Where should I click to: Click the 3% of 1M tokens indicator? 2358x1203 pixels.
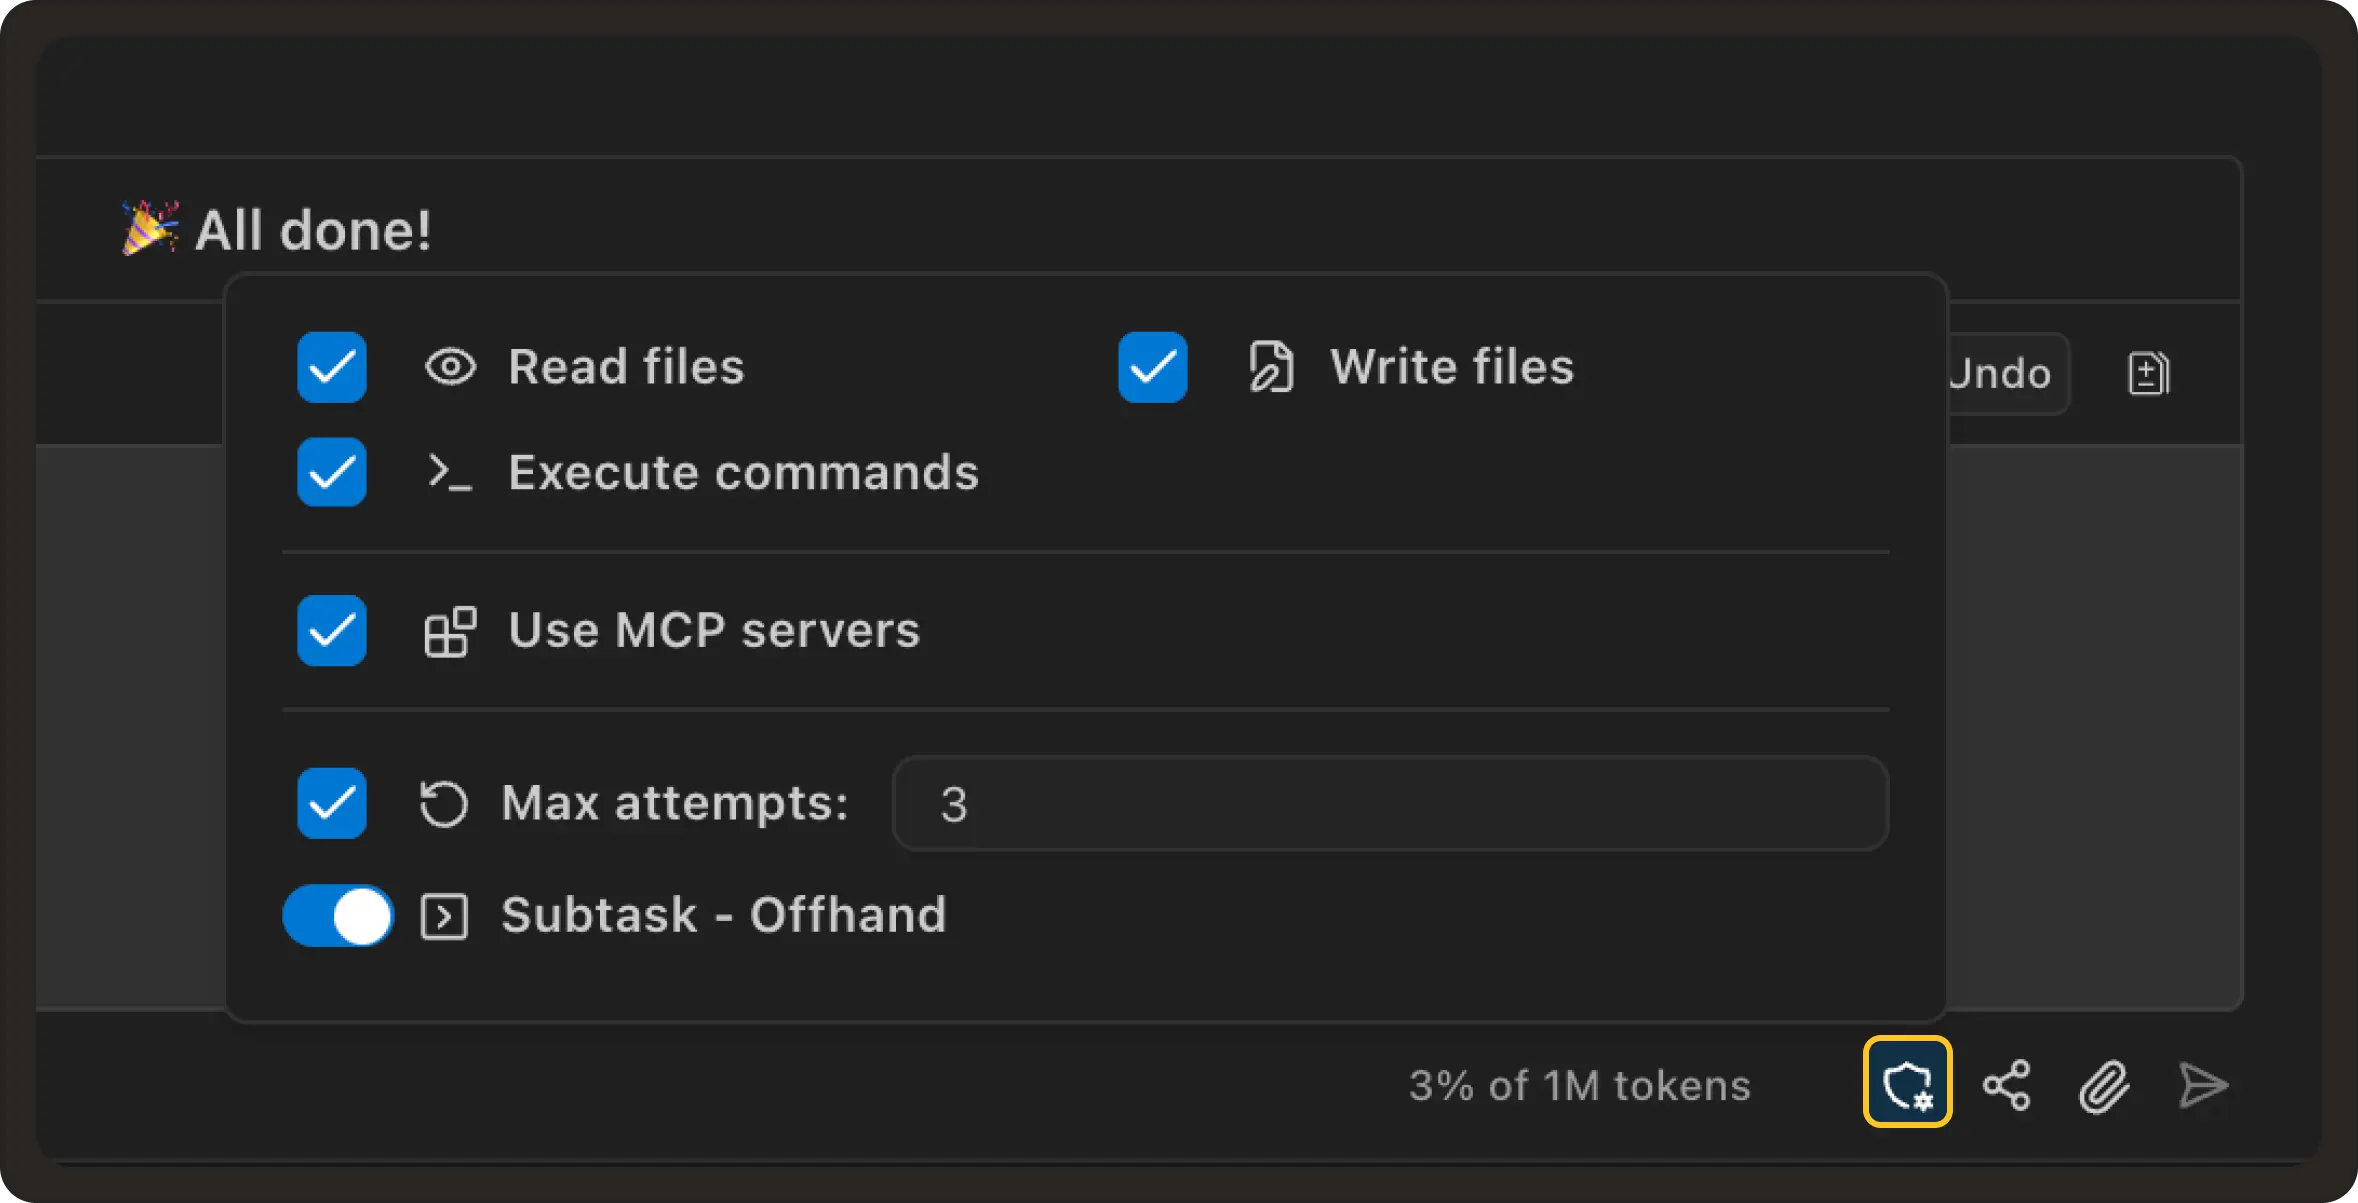pyautogui.click(x=1578, y=1084)
